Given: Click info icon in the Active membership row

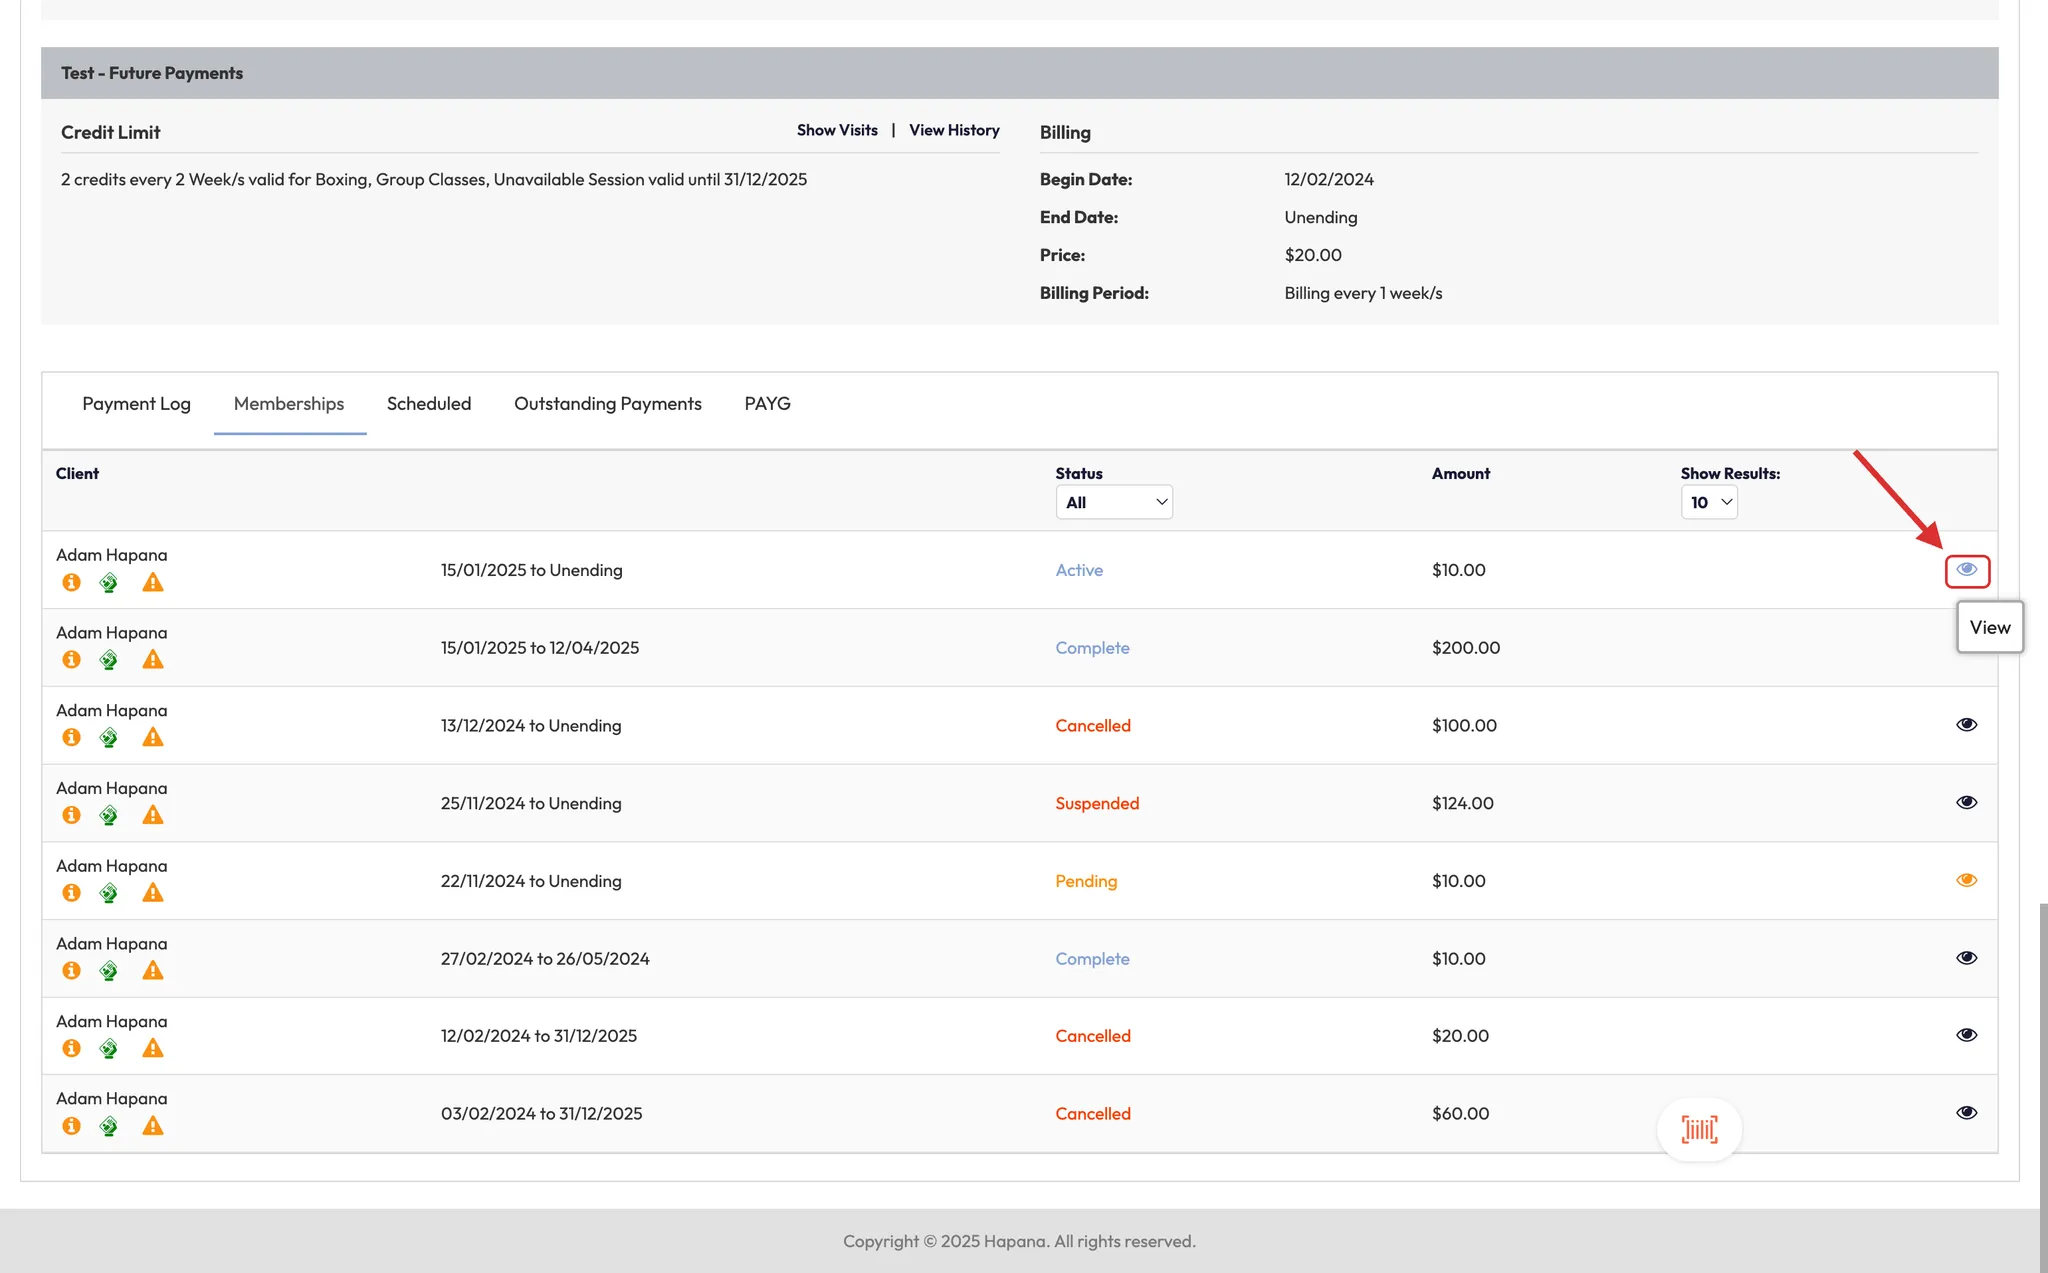Looking at the screenshot, I should (71, 582).
